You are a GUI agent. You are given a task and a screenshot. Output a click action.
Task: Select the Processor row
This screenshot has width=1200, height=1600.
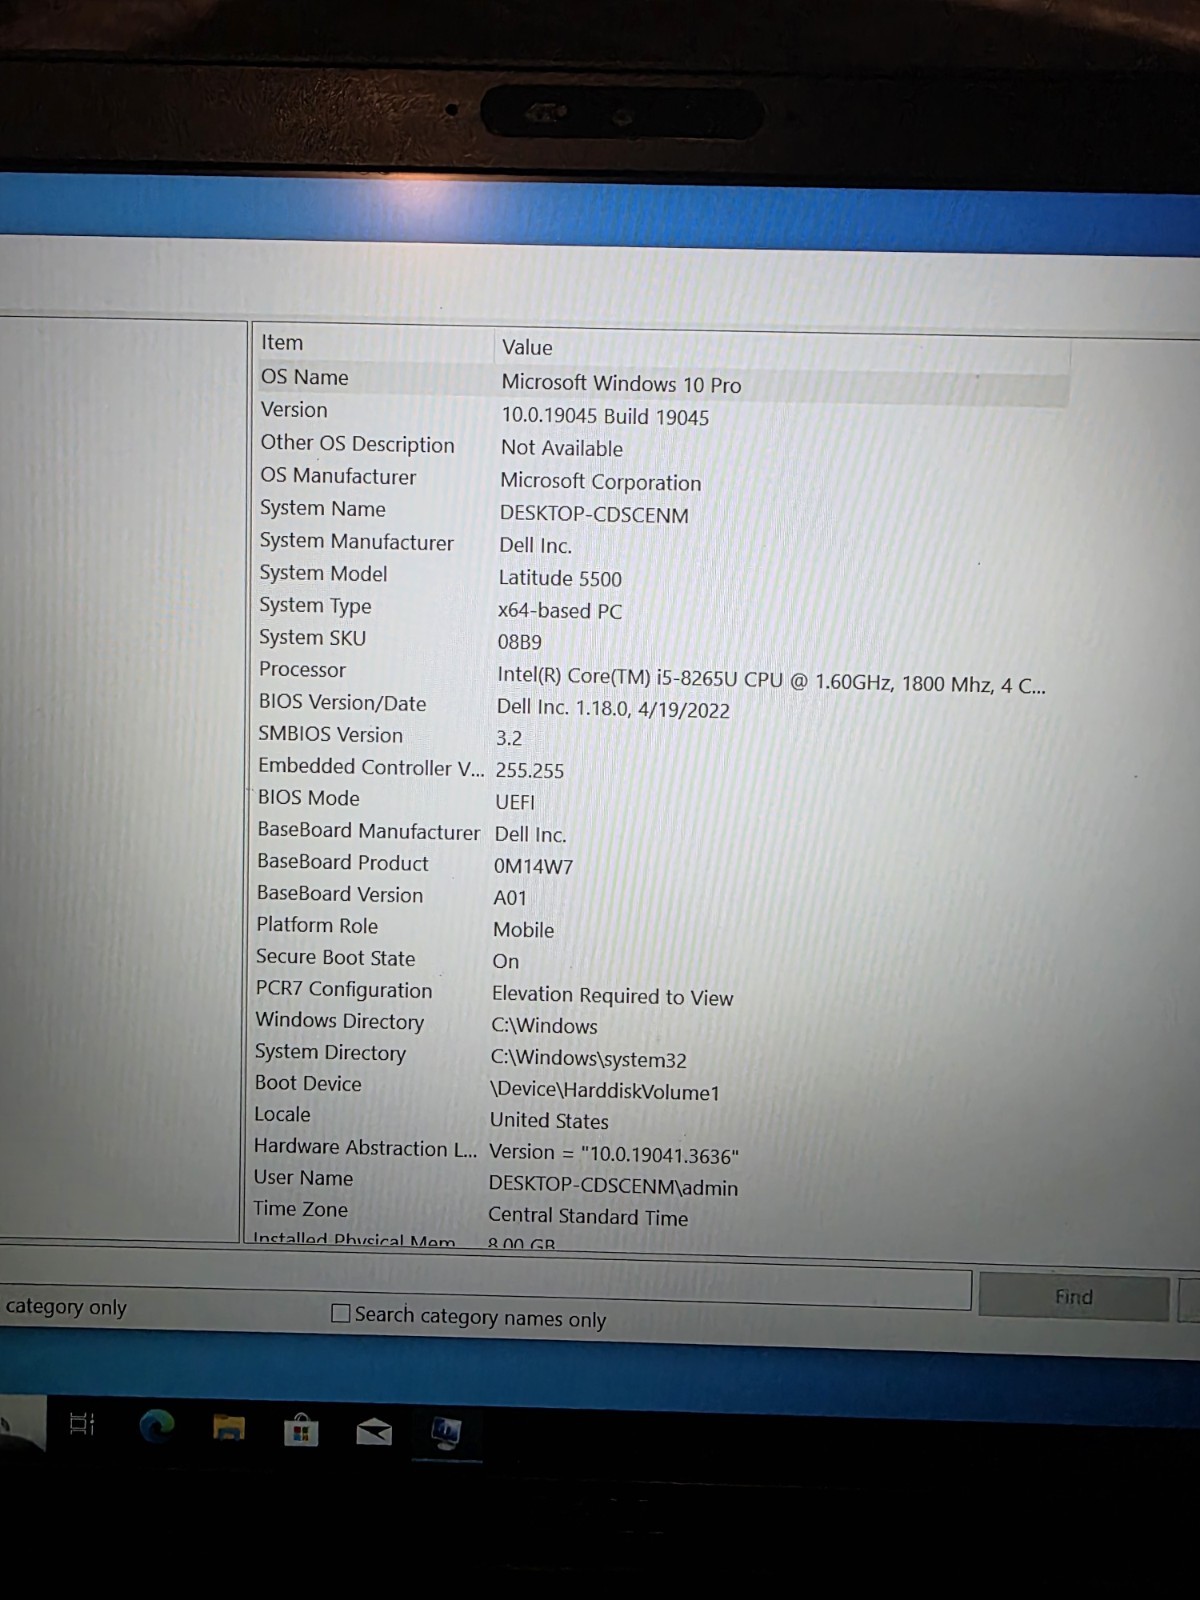(662, 676)
